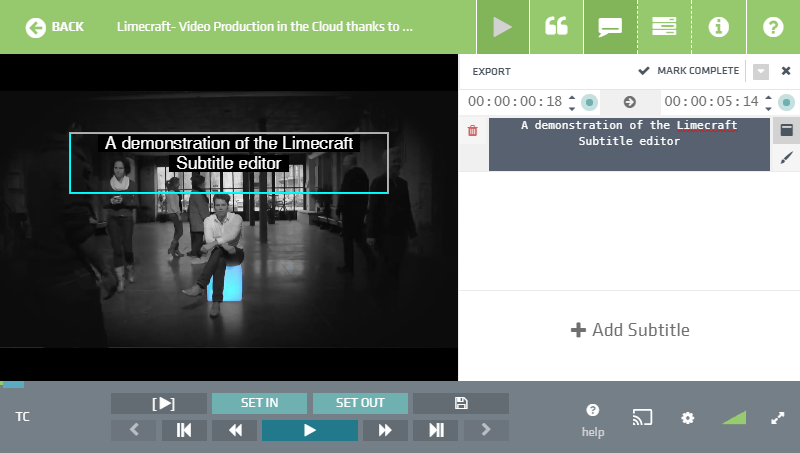
Task: Open the list rows tab in the top bar
Action: tap(664, 27)
